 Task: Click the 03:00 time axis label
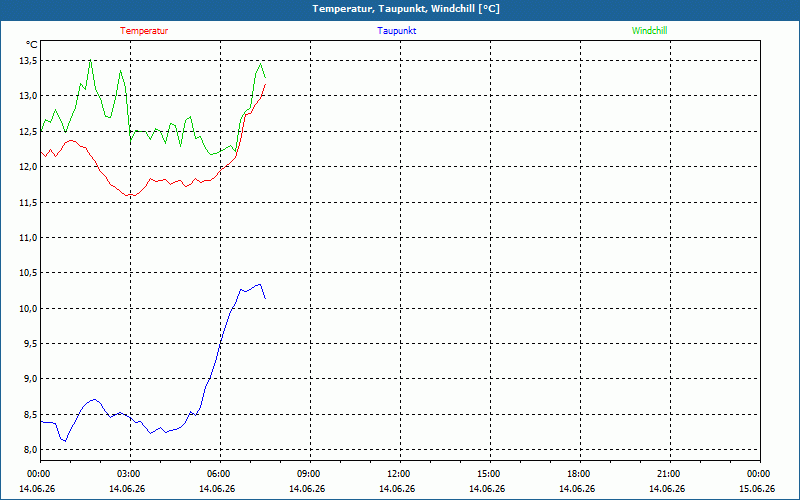point(127,474)
